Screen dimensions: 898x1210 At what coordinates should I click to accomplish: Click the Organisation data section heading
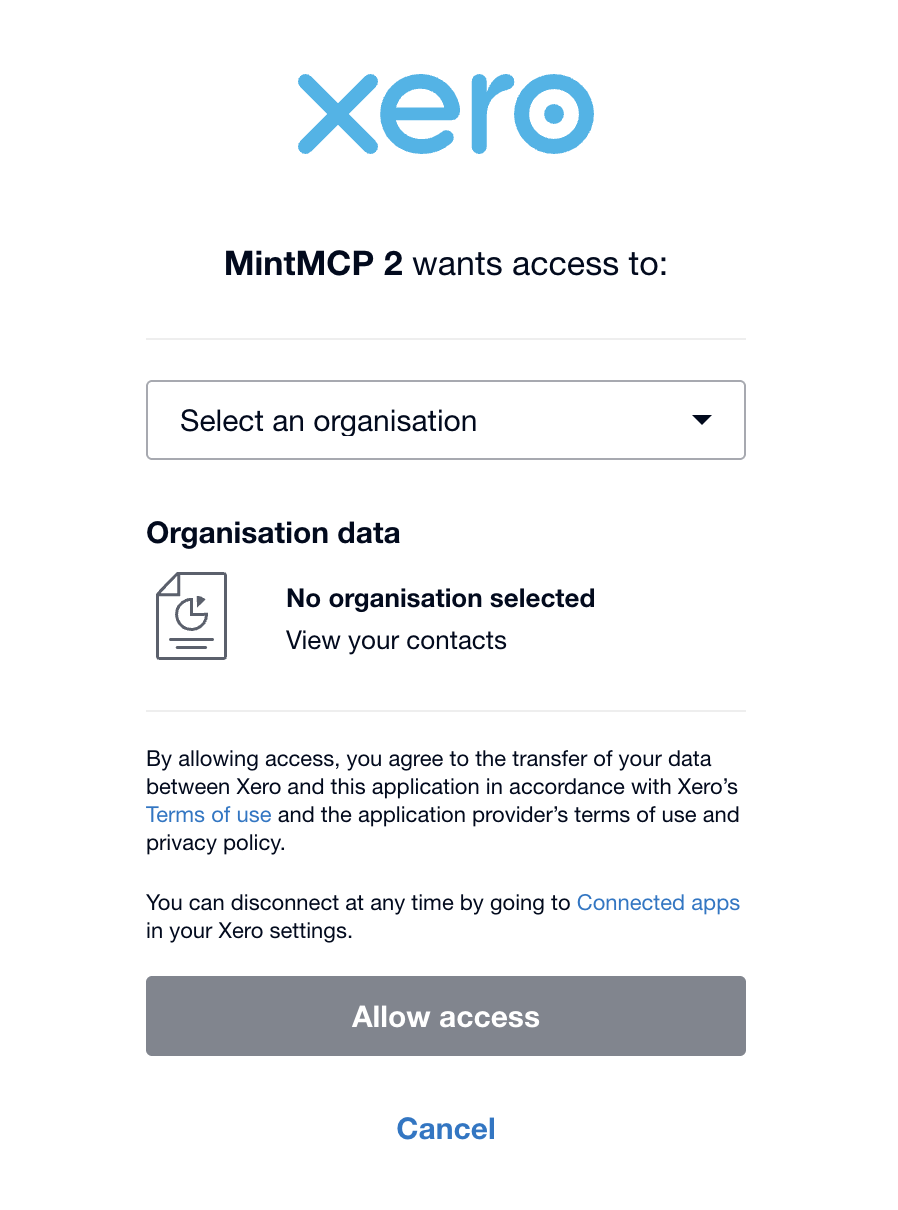coord(273,533)
